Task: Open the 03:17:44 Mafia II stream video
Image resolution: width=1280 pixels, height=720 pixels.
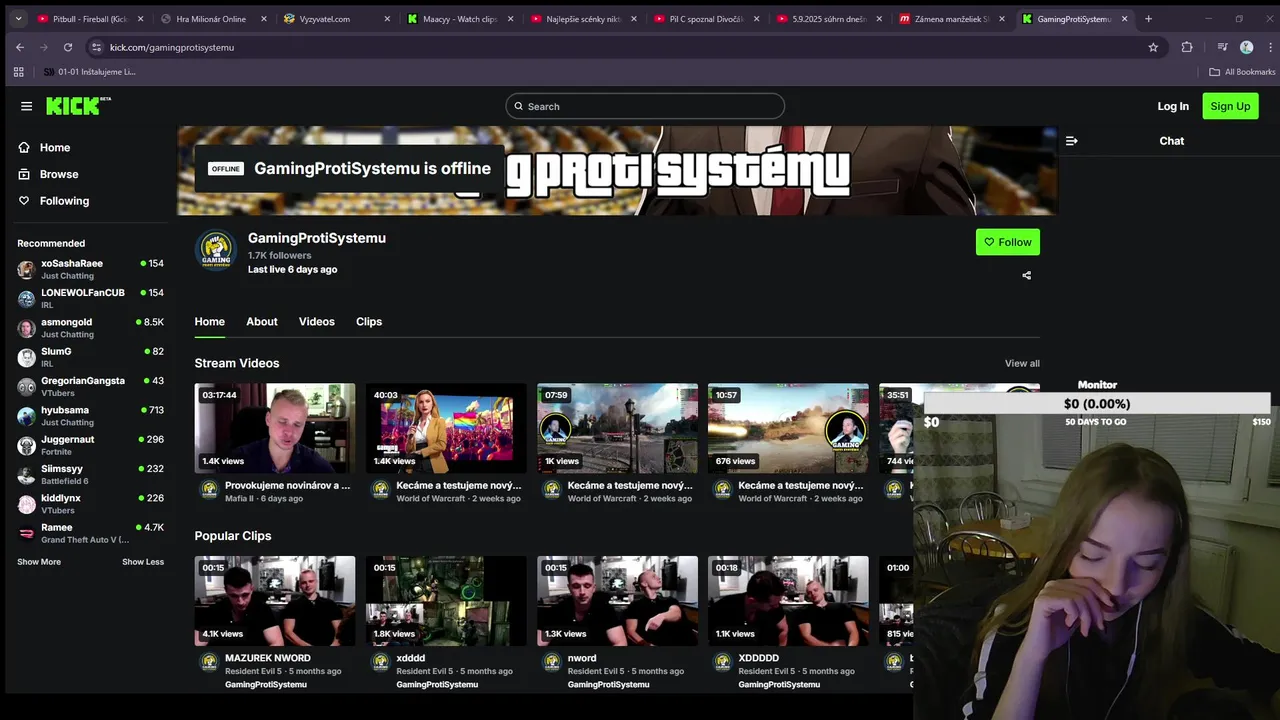Action: 275,428
